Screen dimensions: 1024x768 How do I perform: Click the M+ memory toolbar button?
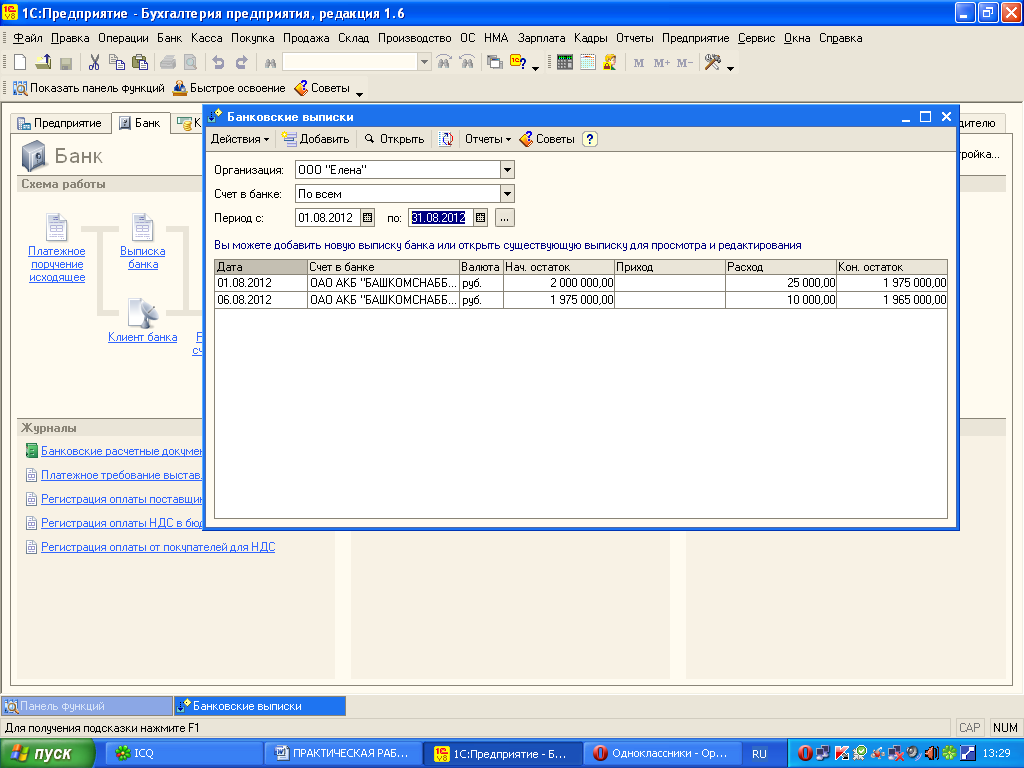[662, 63]
